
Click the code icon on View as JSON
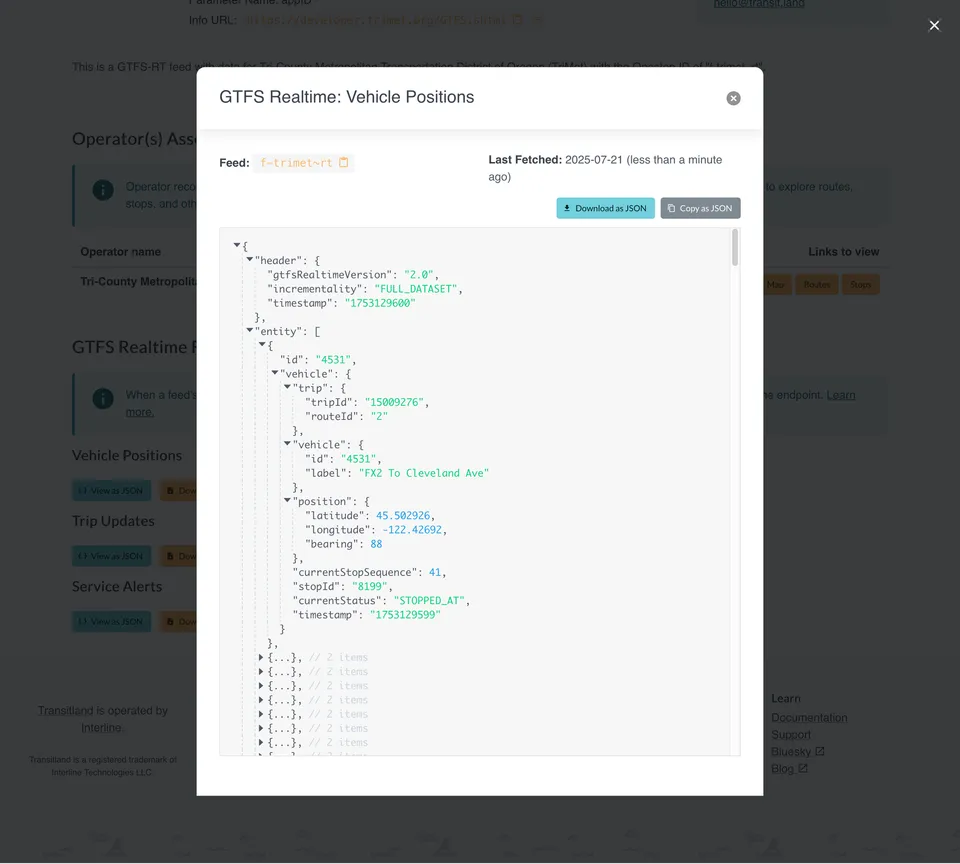(83, 490)
